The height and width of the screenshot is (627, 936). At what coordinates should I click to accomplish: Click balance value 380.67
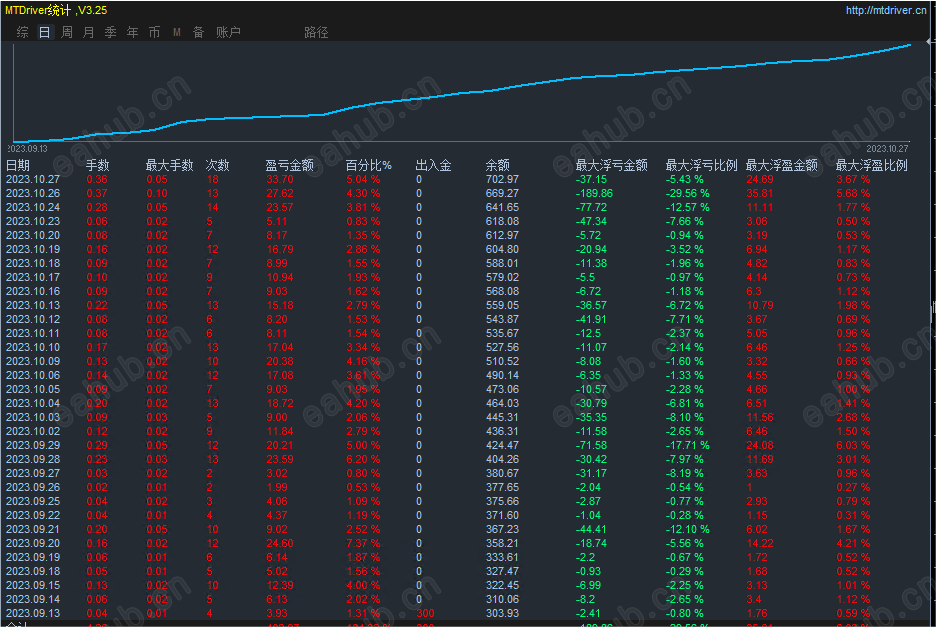click(502, 474)
